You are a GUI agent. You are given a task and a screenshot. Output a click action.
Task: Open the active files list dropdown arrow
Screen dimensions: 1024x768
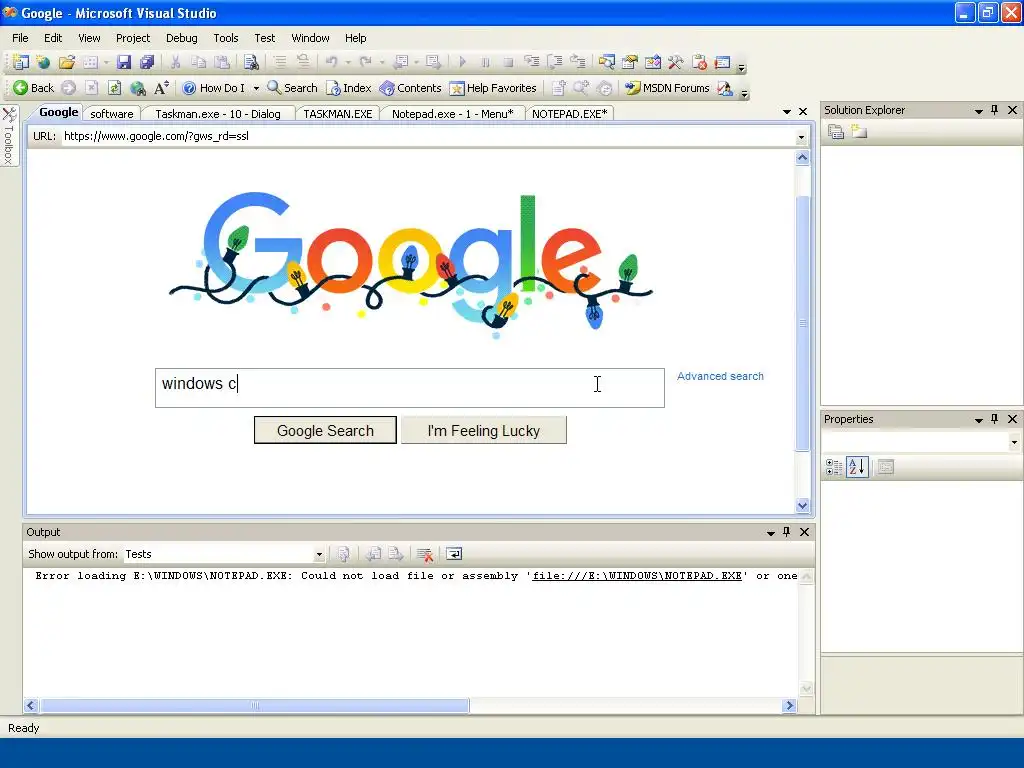787,112
